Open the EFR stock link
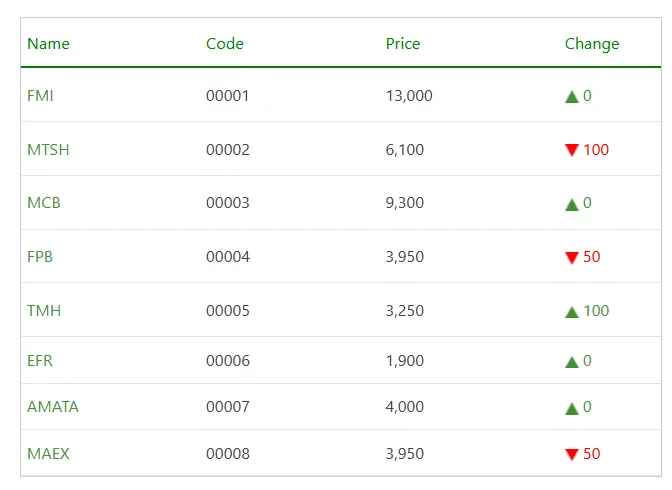672x490 pixels. pos(40,361)
